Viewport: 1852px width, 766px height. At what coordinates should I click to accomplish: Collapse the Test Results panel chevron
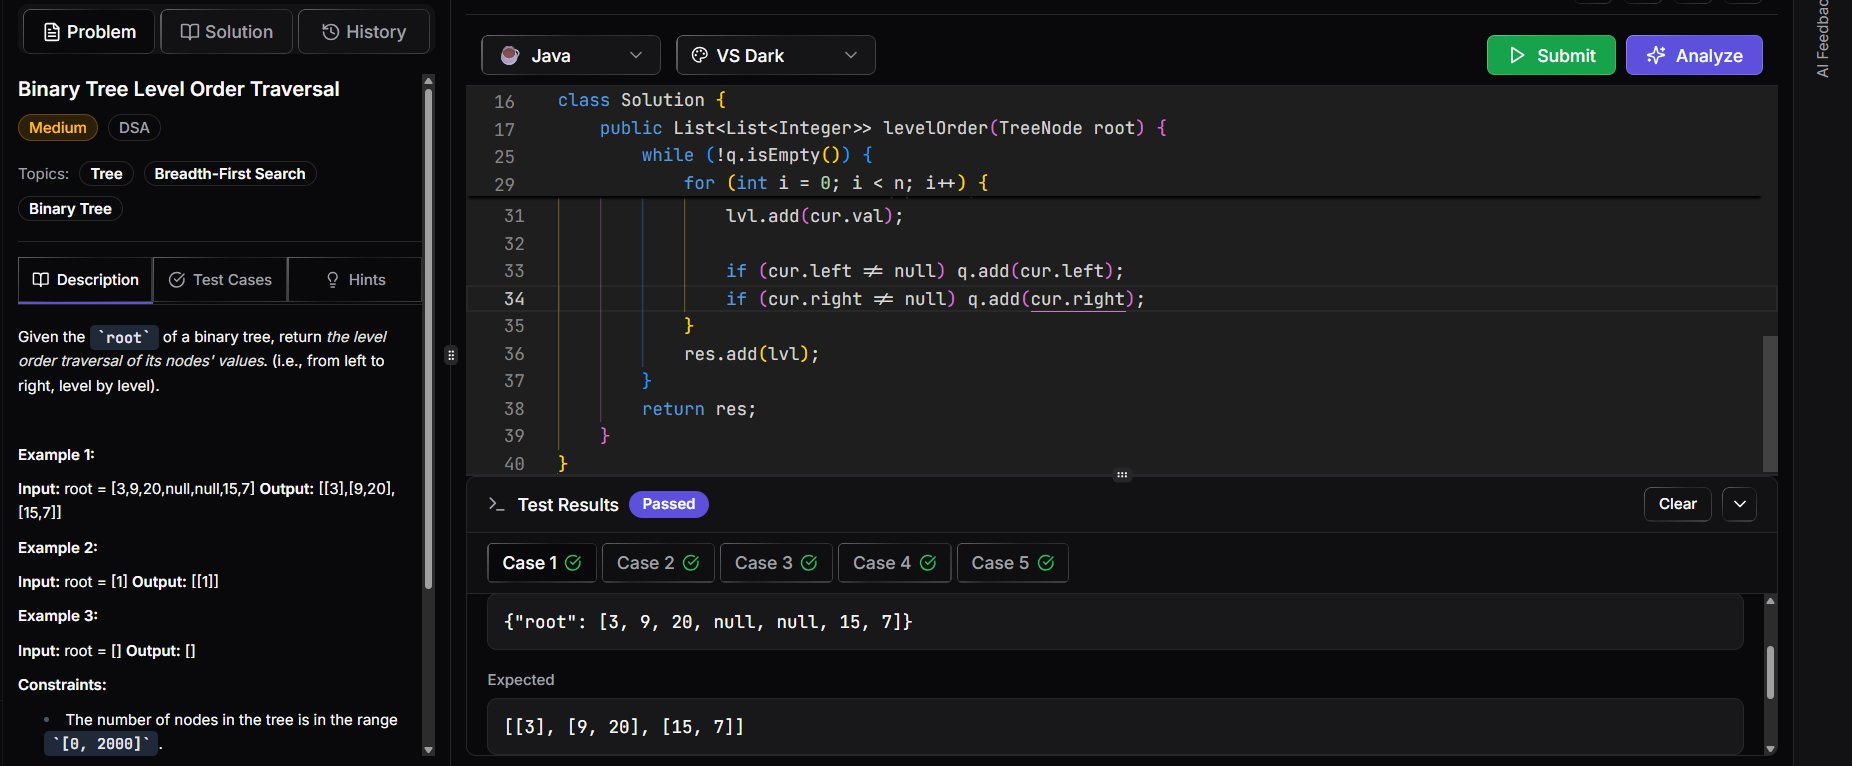click(1740, 504)
